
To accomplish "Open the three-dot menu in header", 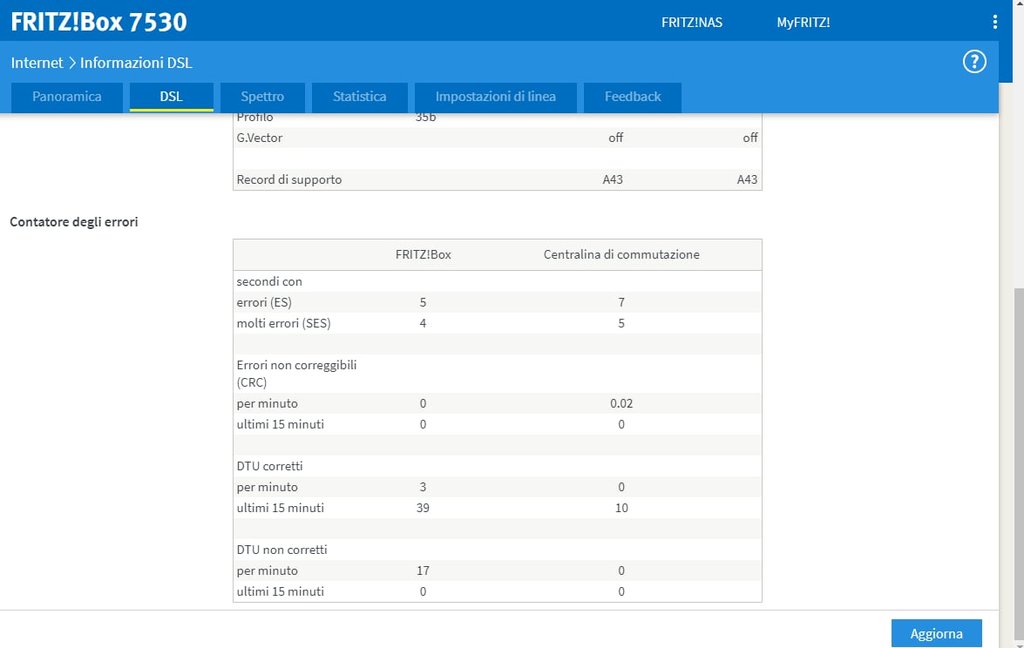I will (x=994, y=22).
